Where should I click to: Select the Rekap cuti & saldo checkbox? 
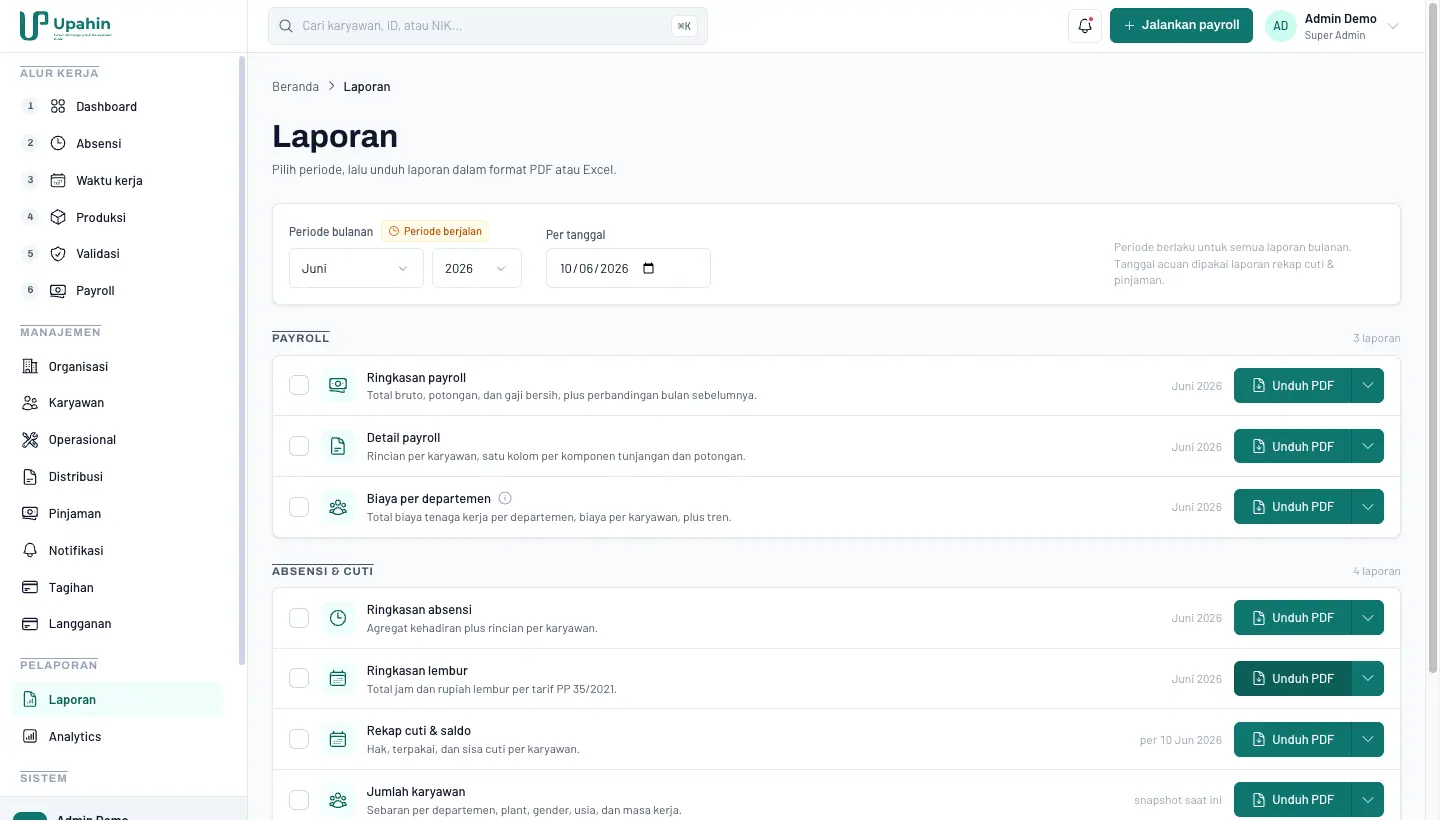[x=299, y=740]
